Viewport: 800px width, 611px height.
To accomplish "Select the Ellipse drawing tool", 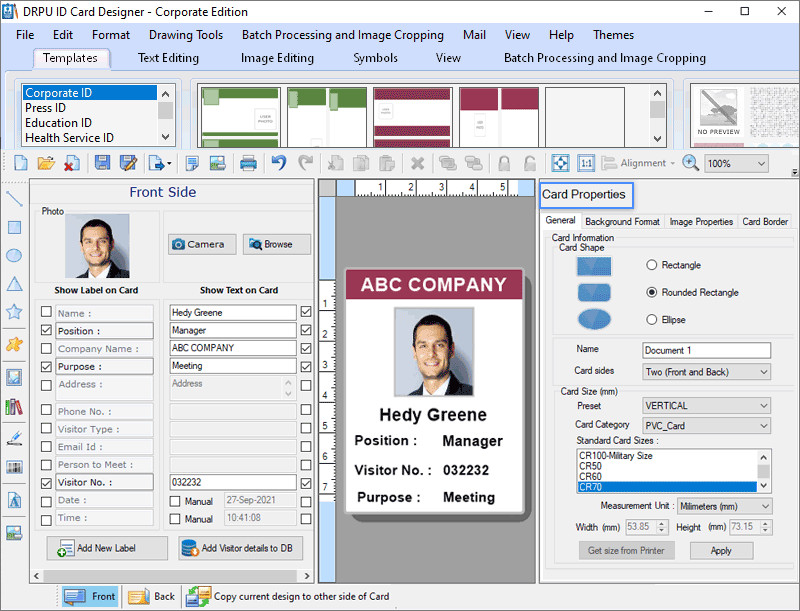I will (14, 255).
